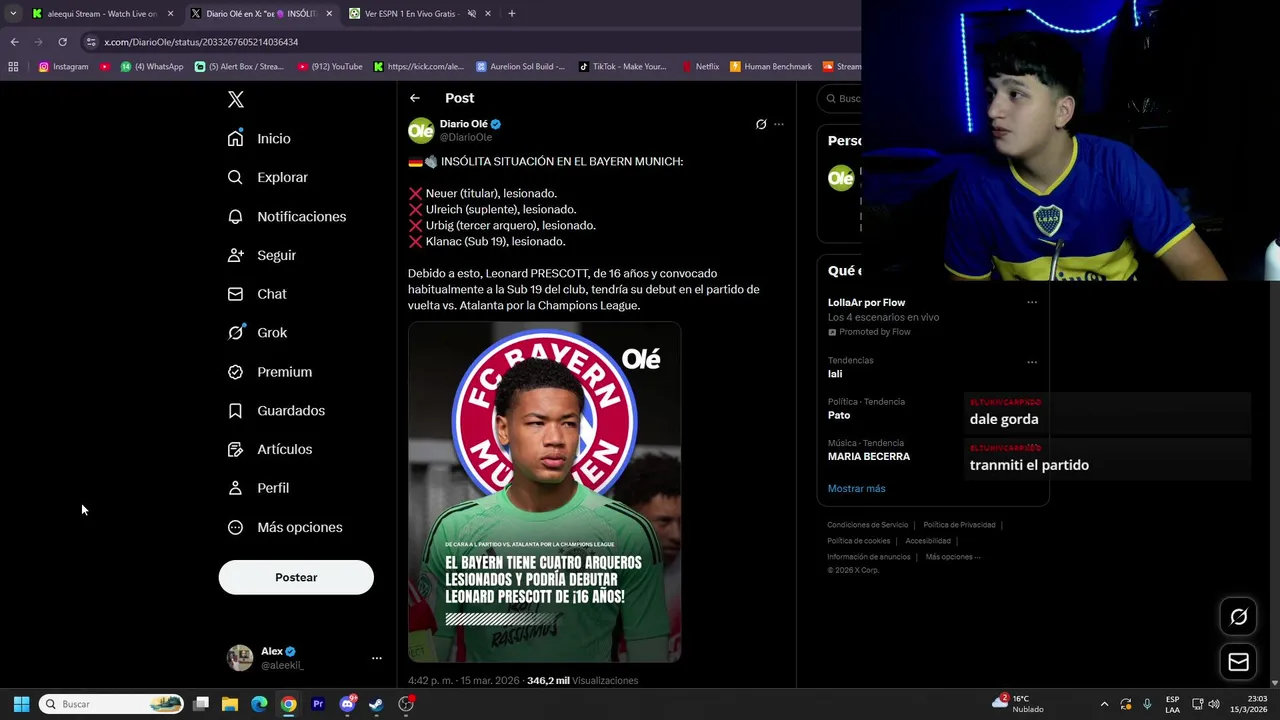Viewport: 1280px width, 720px height.
Task: Click Mostrar más under trends
Action: [856, 488]
